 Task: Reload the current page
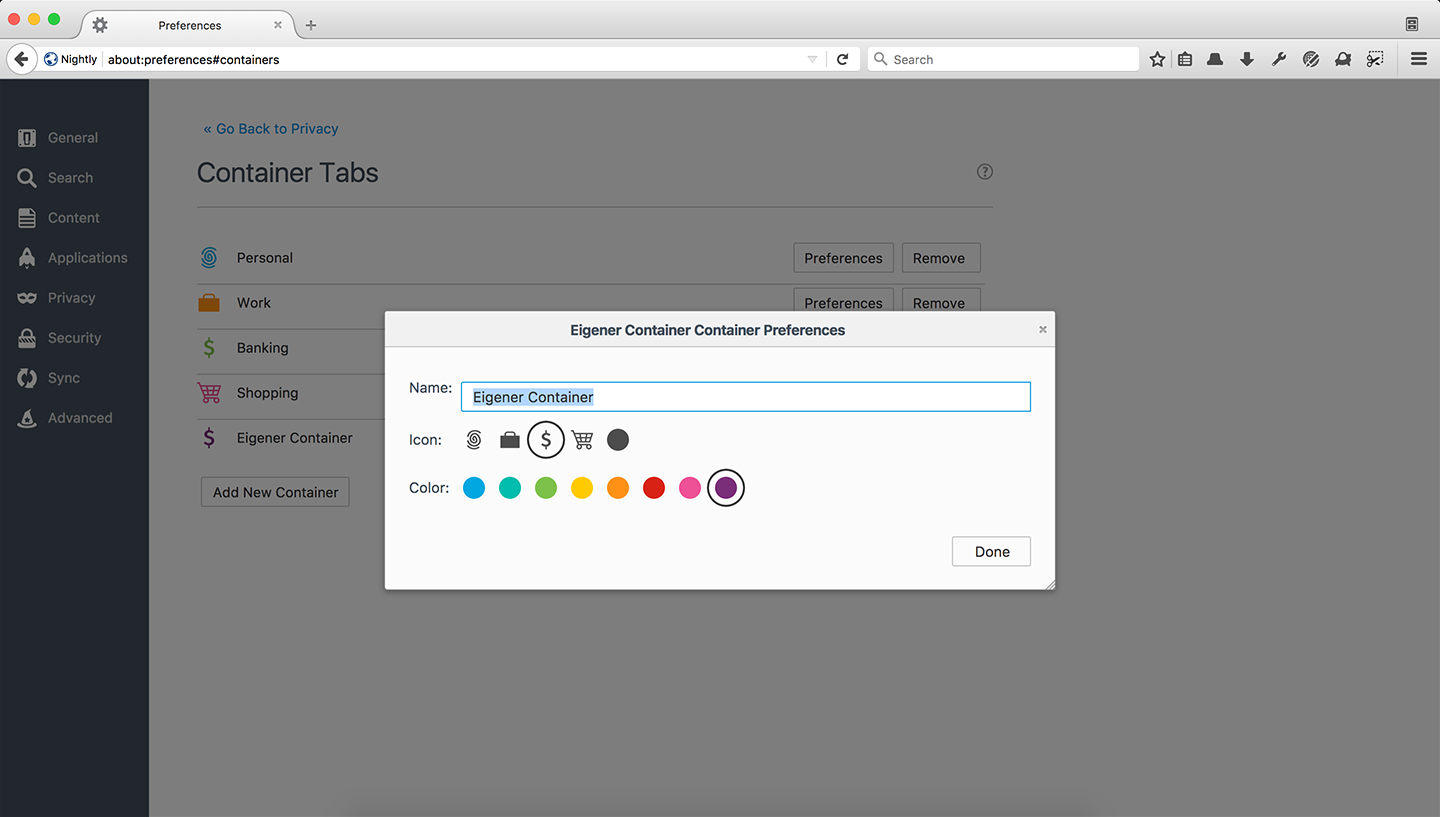pos(842,59)
